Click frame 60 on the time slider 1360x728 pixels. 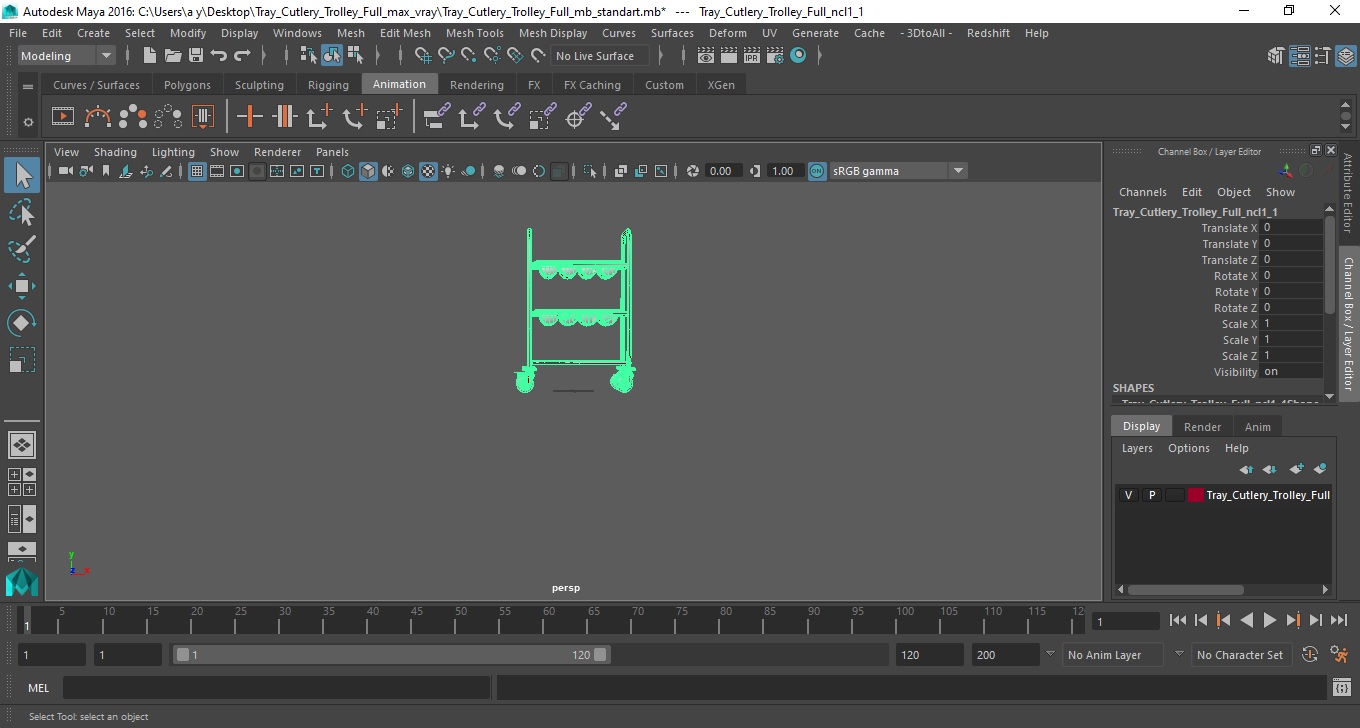549,620
